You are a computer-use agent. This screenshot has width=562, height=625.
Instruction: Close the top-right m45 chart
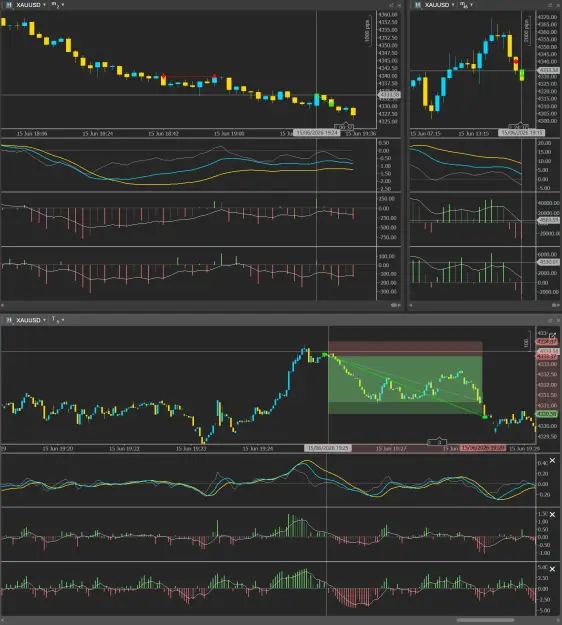coord(558,5)
